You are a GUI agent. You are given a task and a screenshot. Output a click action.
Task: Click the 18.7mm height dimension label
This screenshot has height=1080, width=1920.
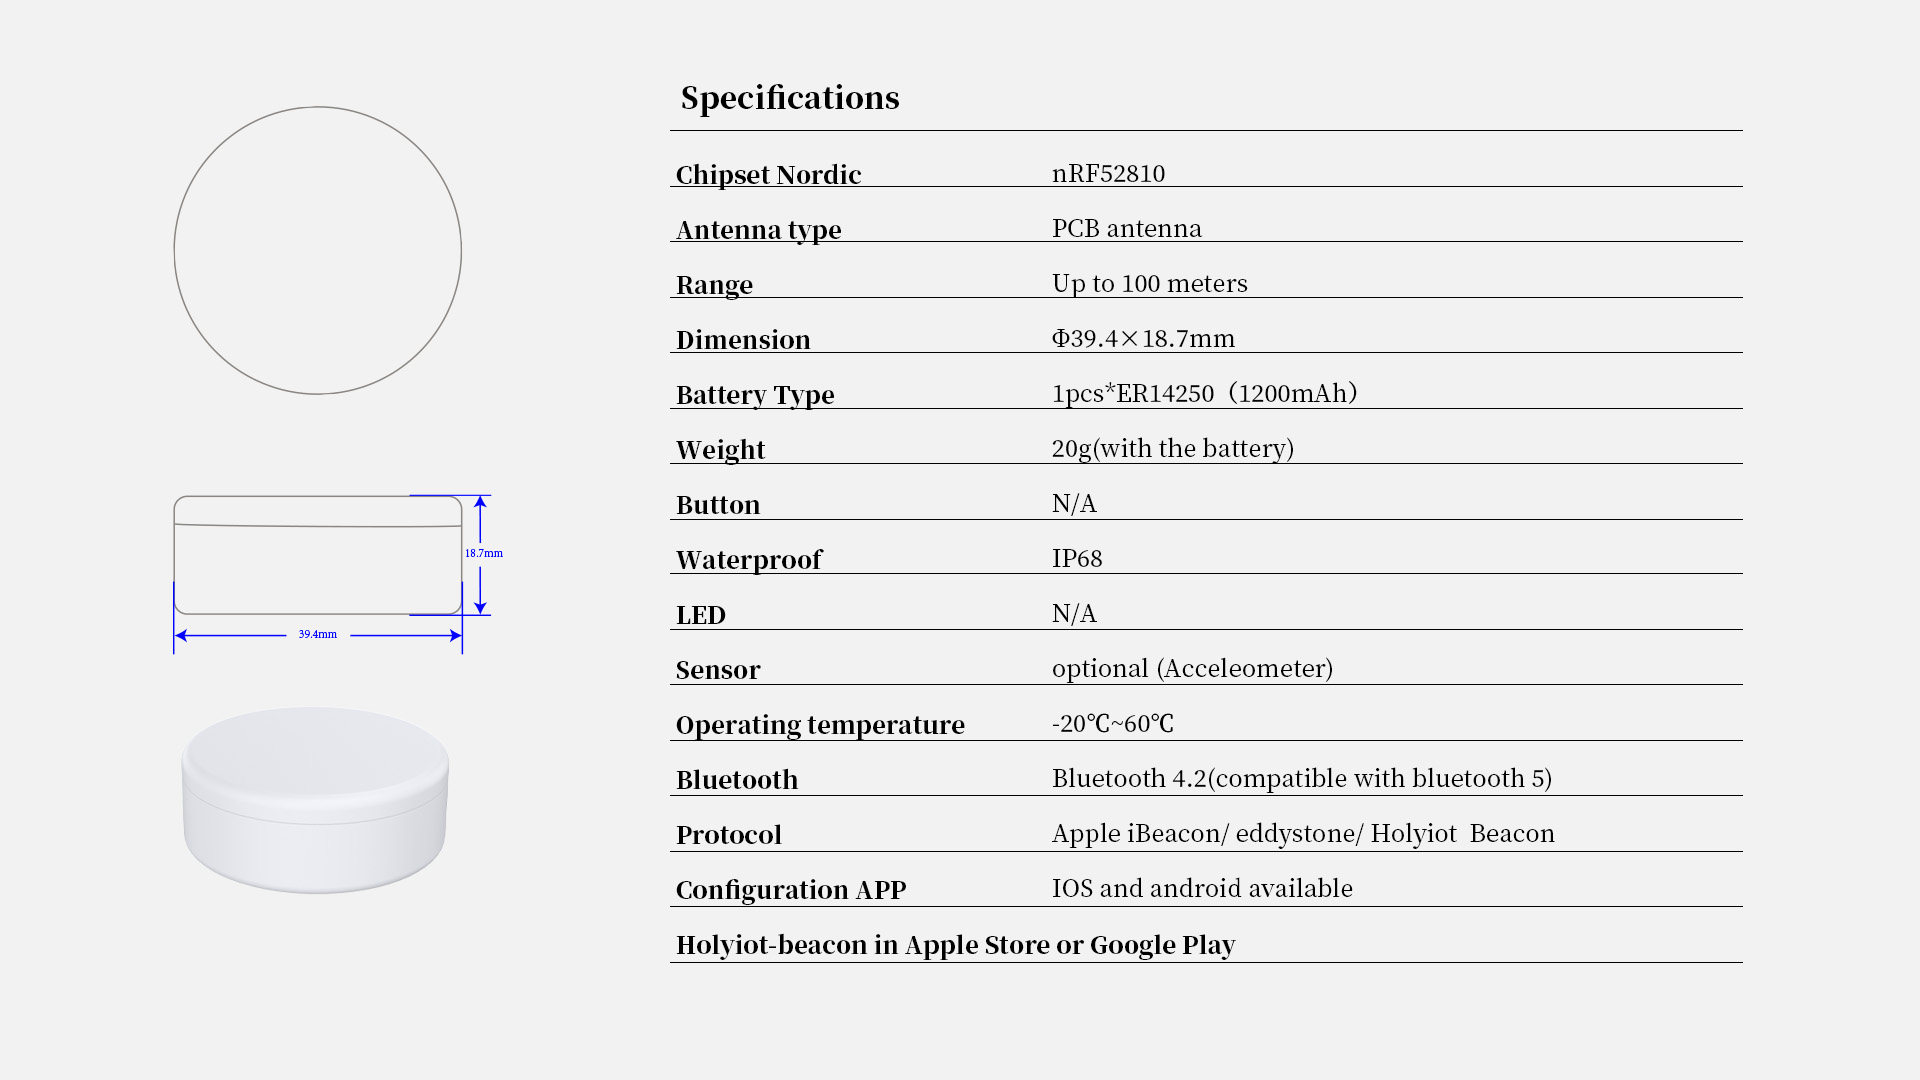(x=484, y=553)
